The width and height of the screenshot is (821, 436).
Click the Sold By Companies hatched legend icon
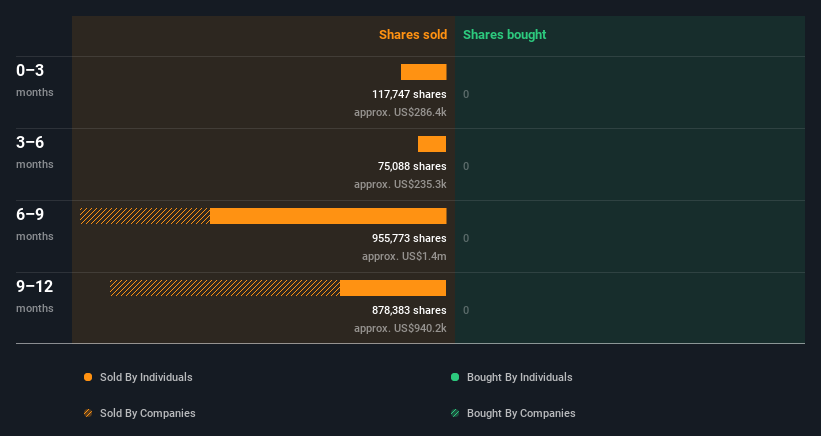pyautogui.click(x=88, y=413)
